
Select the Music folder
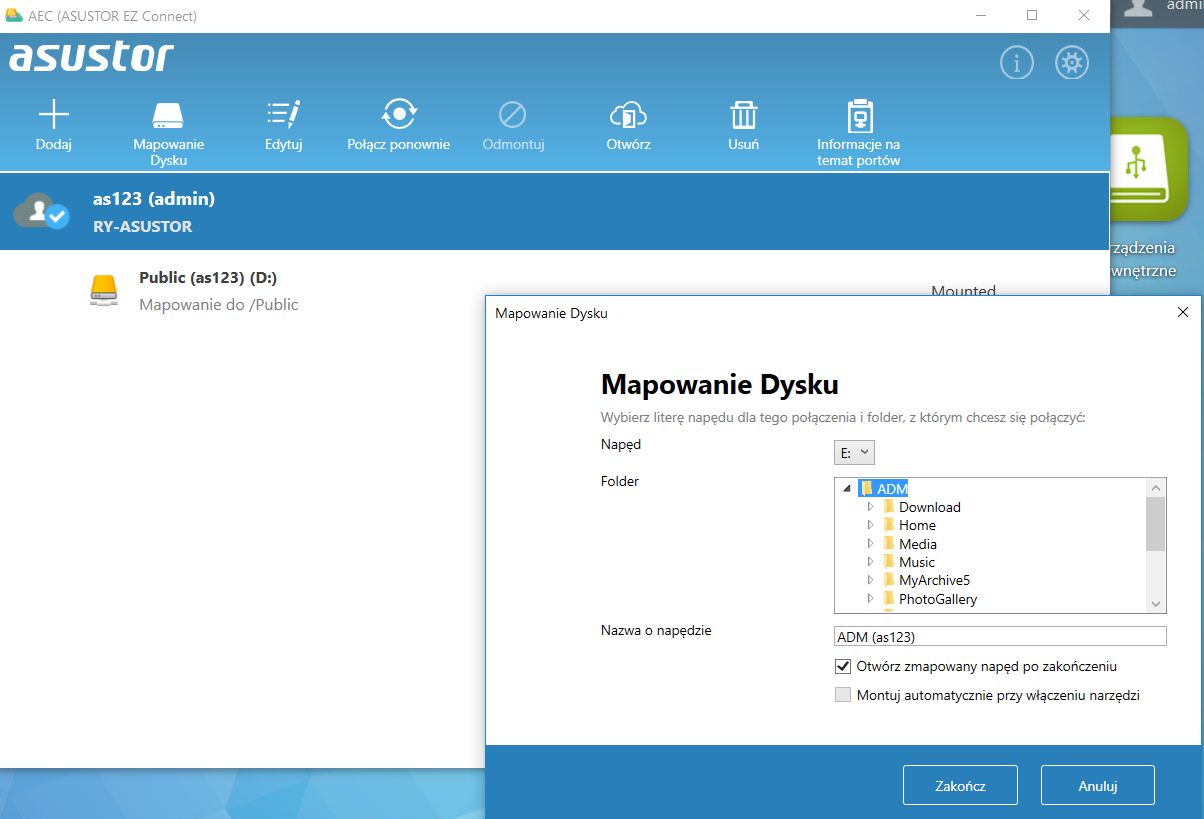coord(916,562)
